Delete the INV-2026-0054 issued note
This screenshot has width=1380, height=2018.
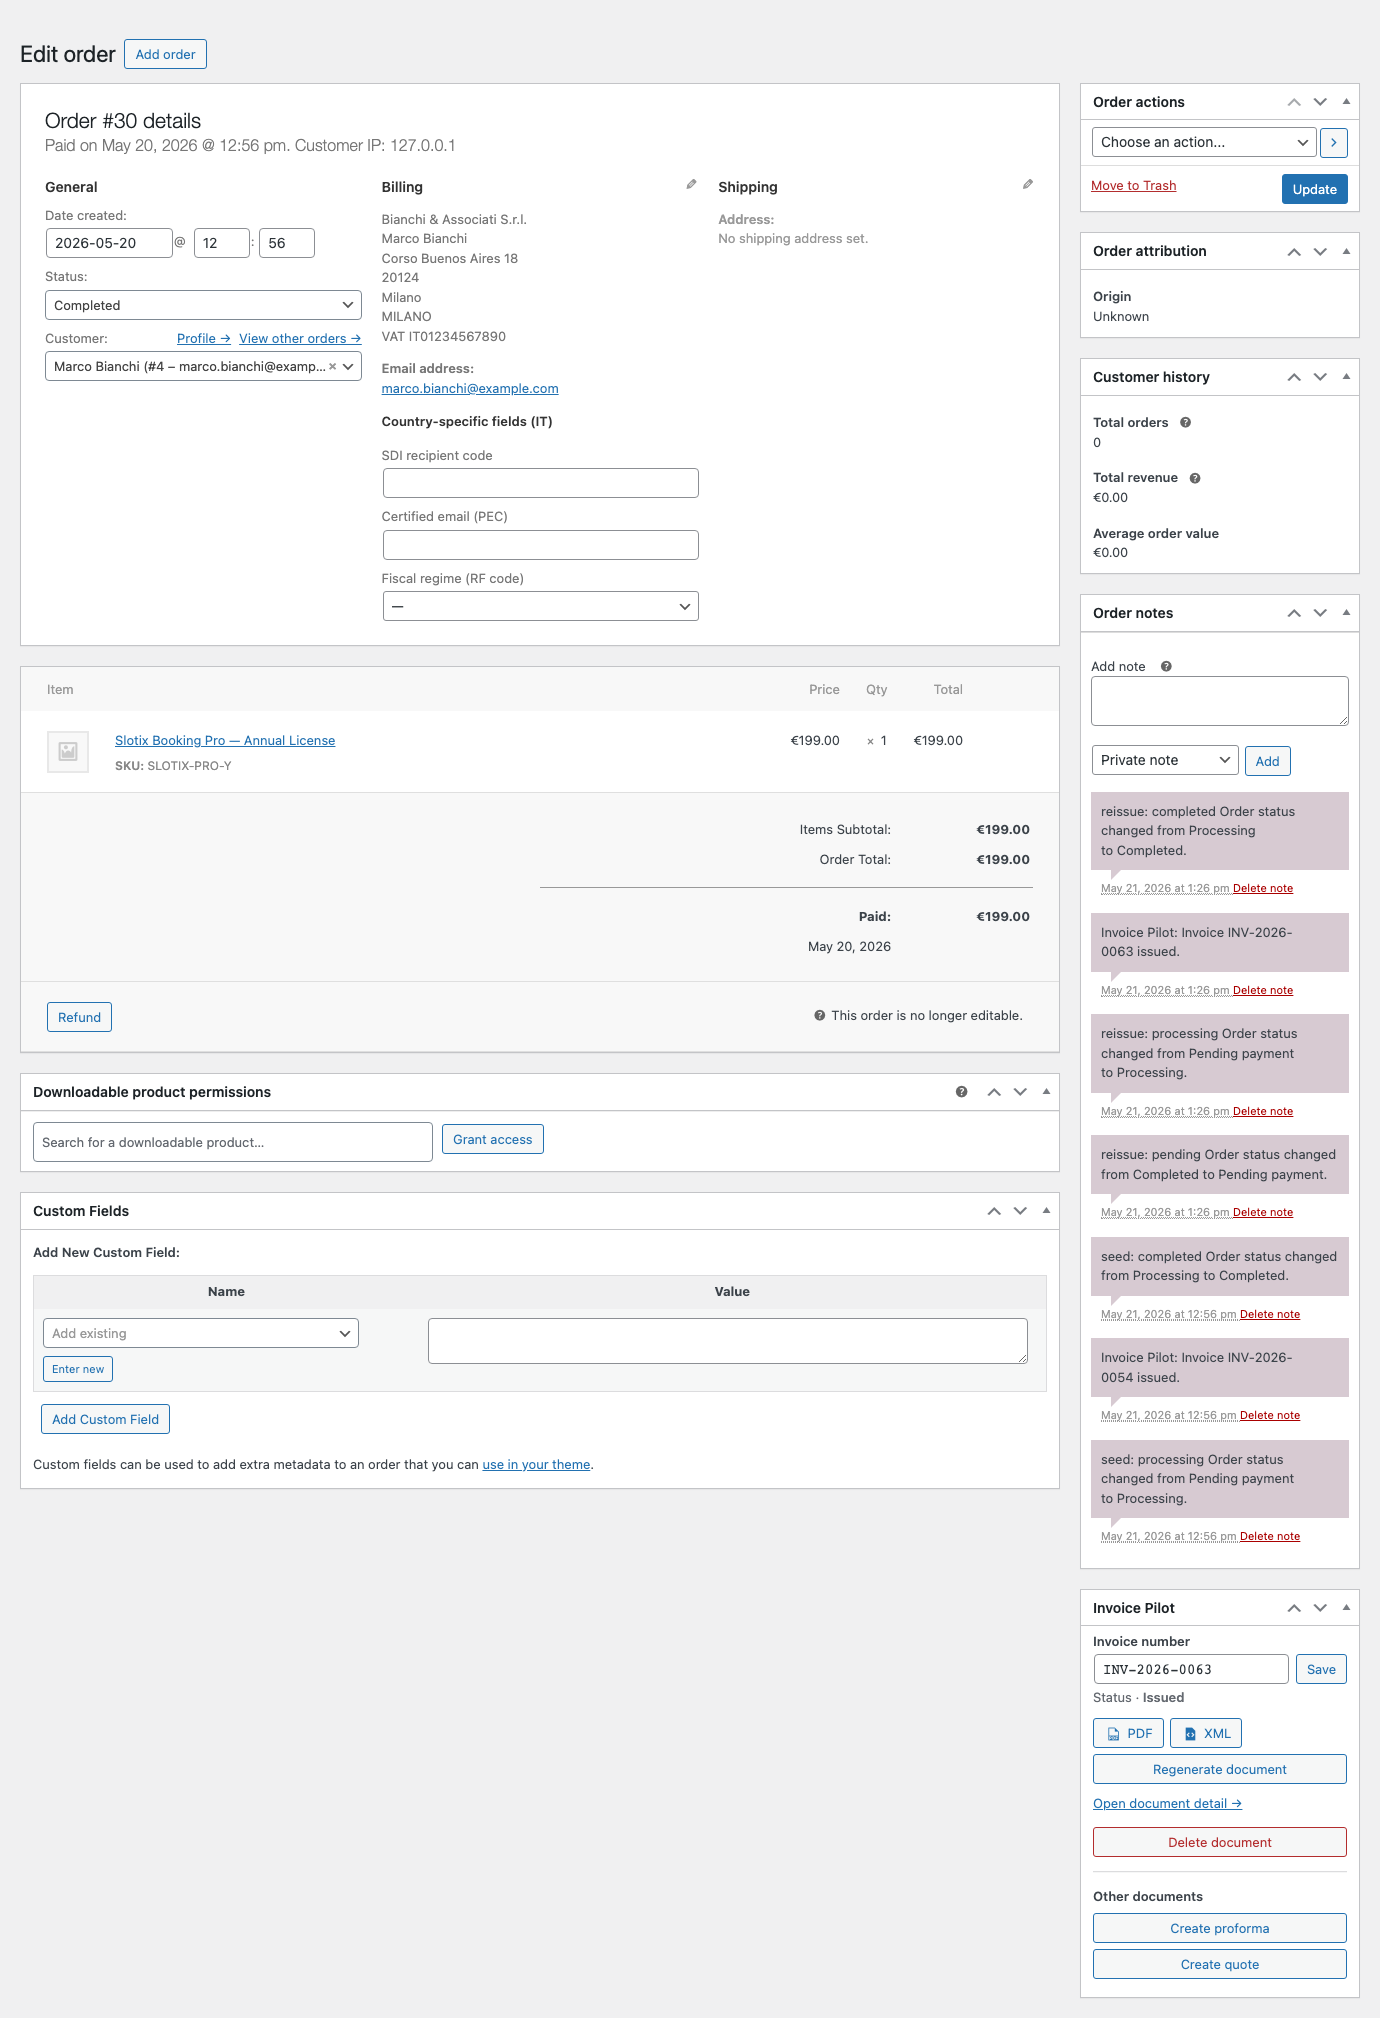pos(1270,1415)
